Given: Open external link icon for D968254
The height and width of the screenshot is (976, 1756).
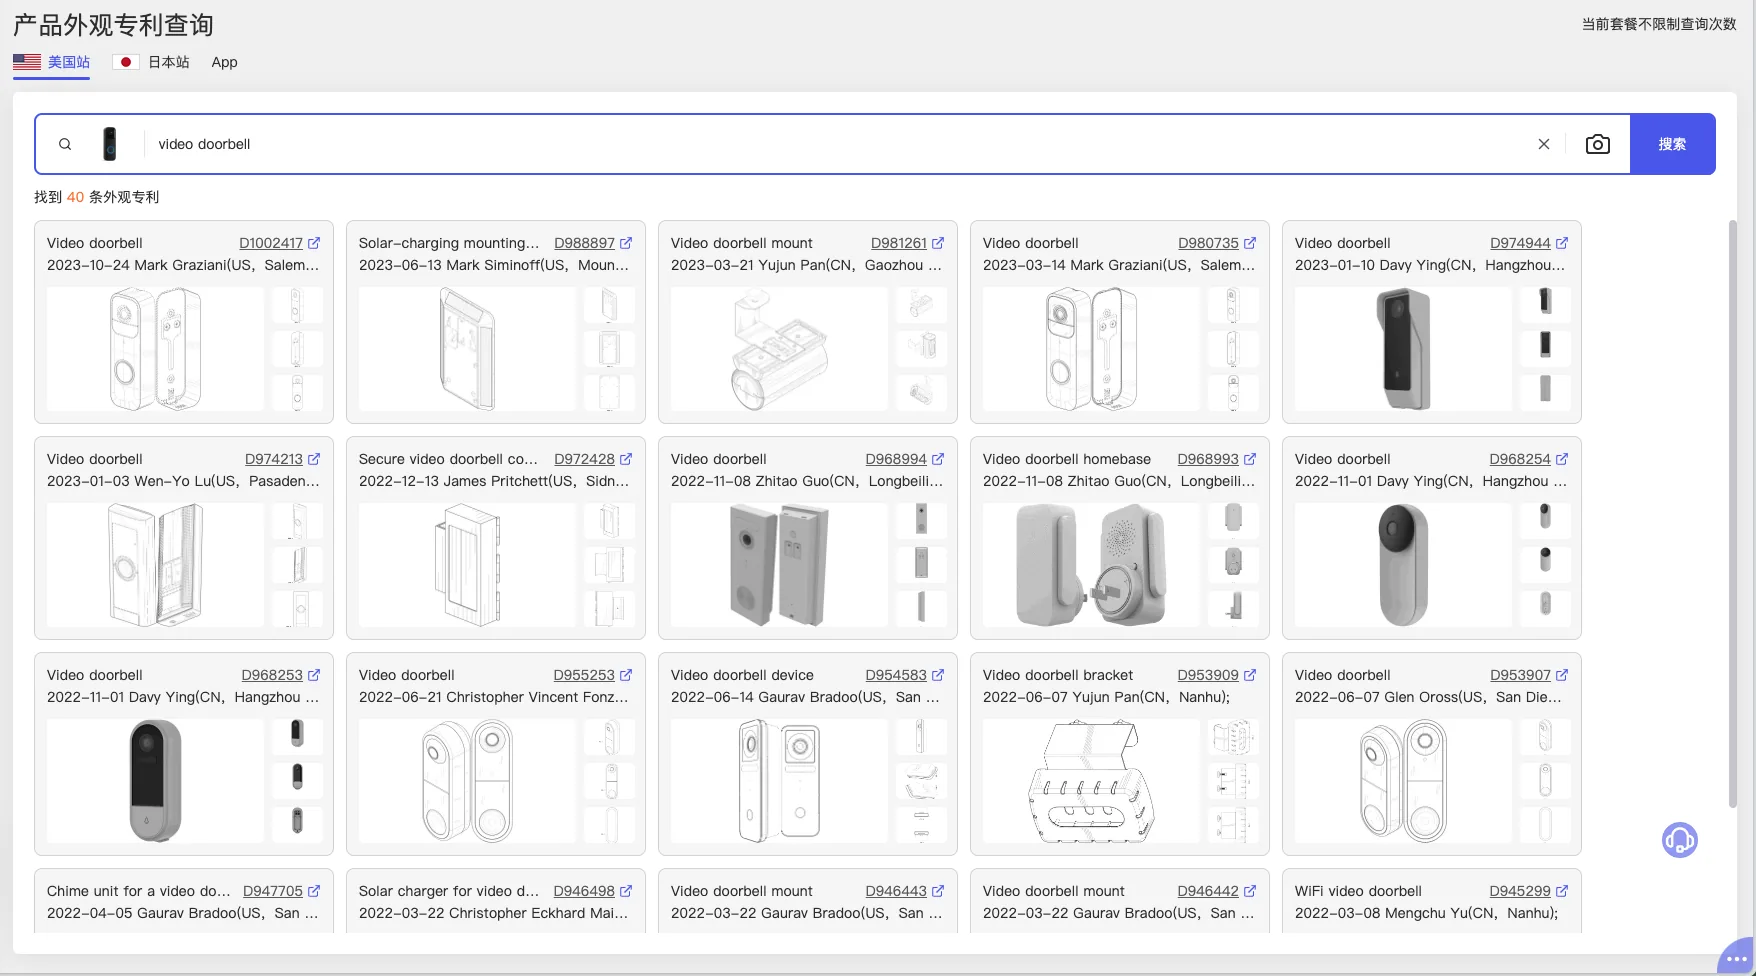Looking at the screenshot, I should 1562,459.
